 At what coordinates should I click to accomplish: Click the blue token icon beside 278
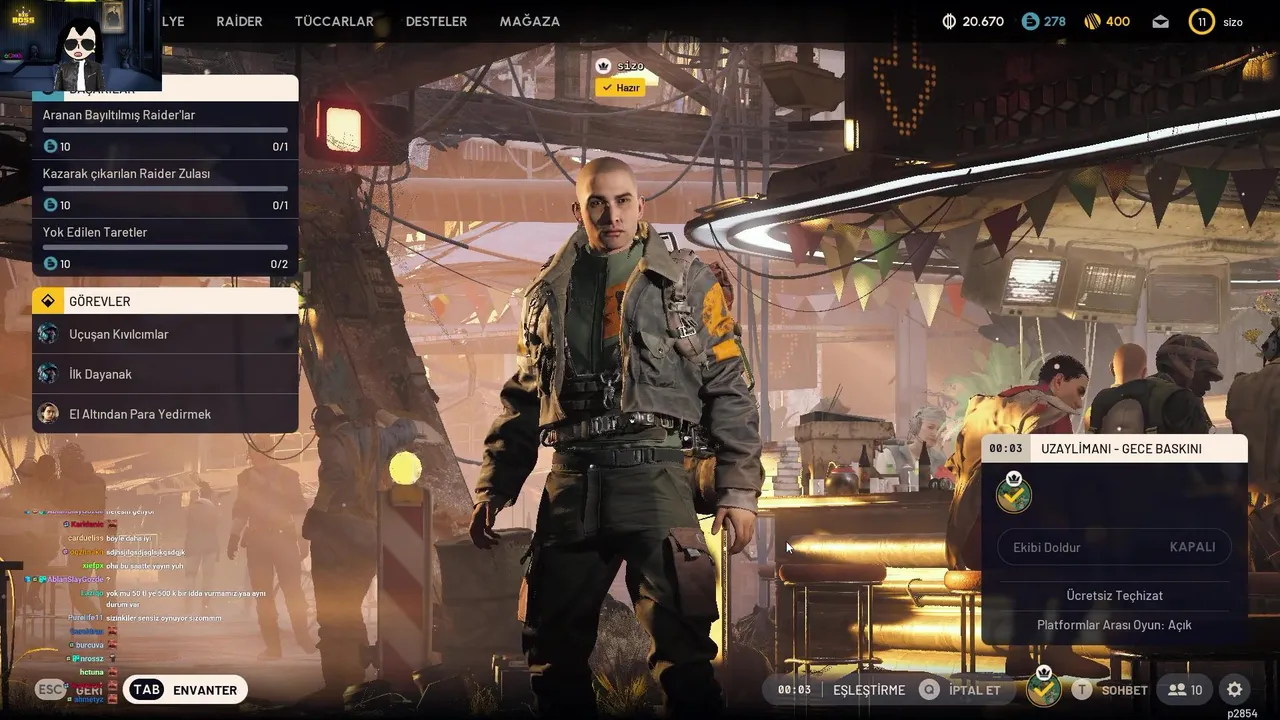[x=1030, y=21]
